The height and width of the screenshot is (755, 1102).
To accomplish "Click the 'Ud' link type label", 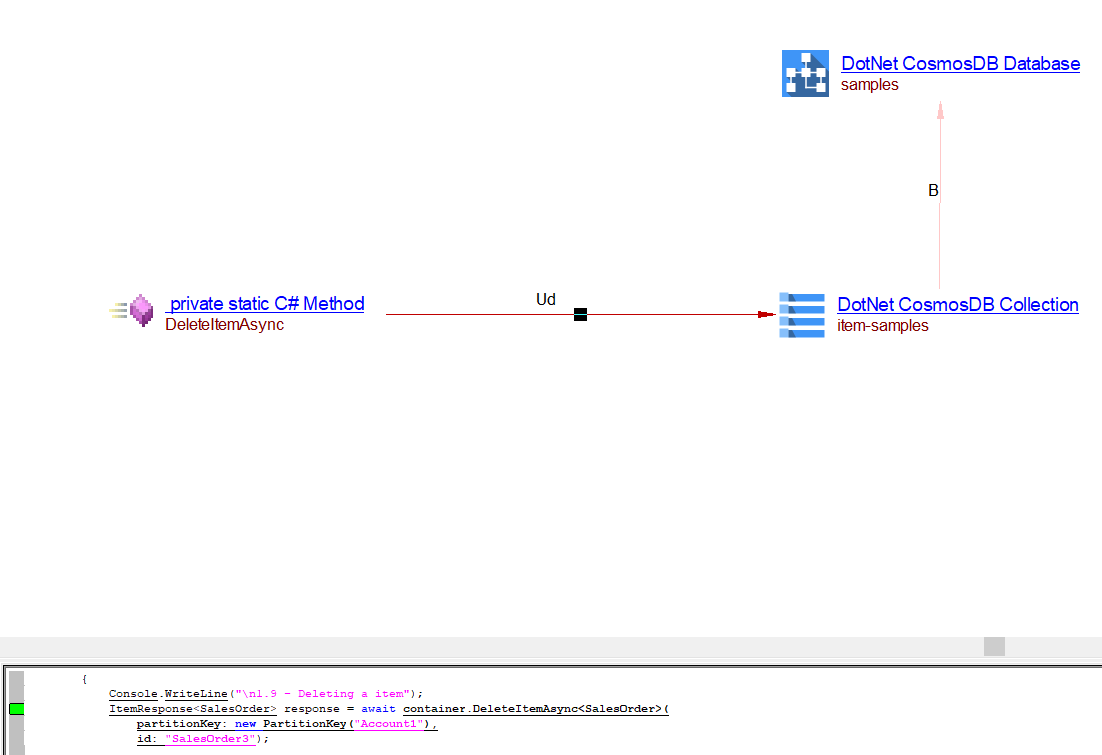I will tap(546, 300).
